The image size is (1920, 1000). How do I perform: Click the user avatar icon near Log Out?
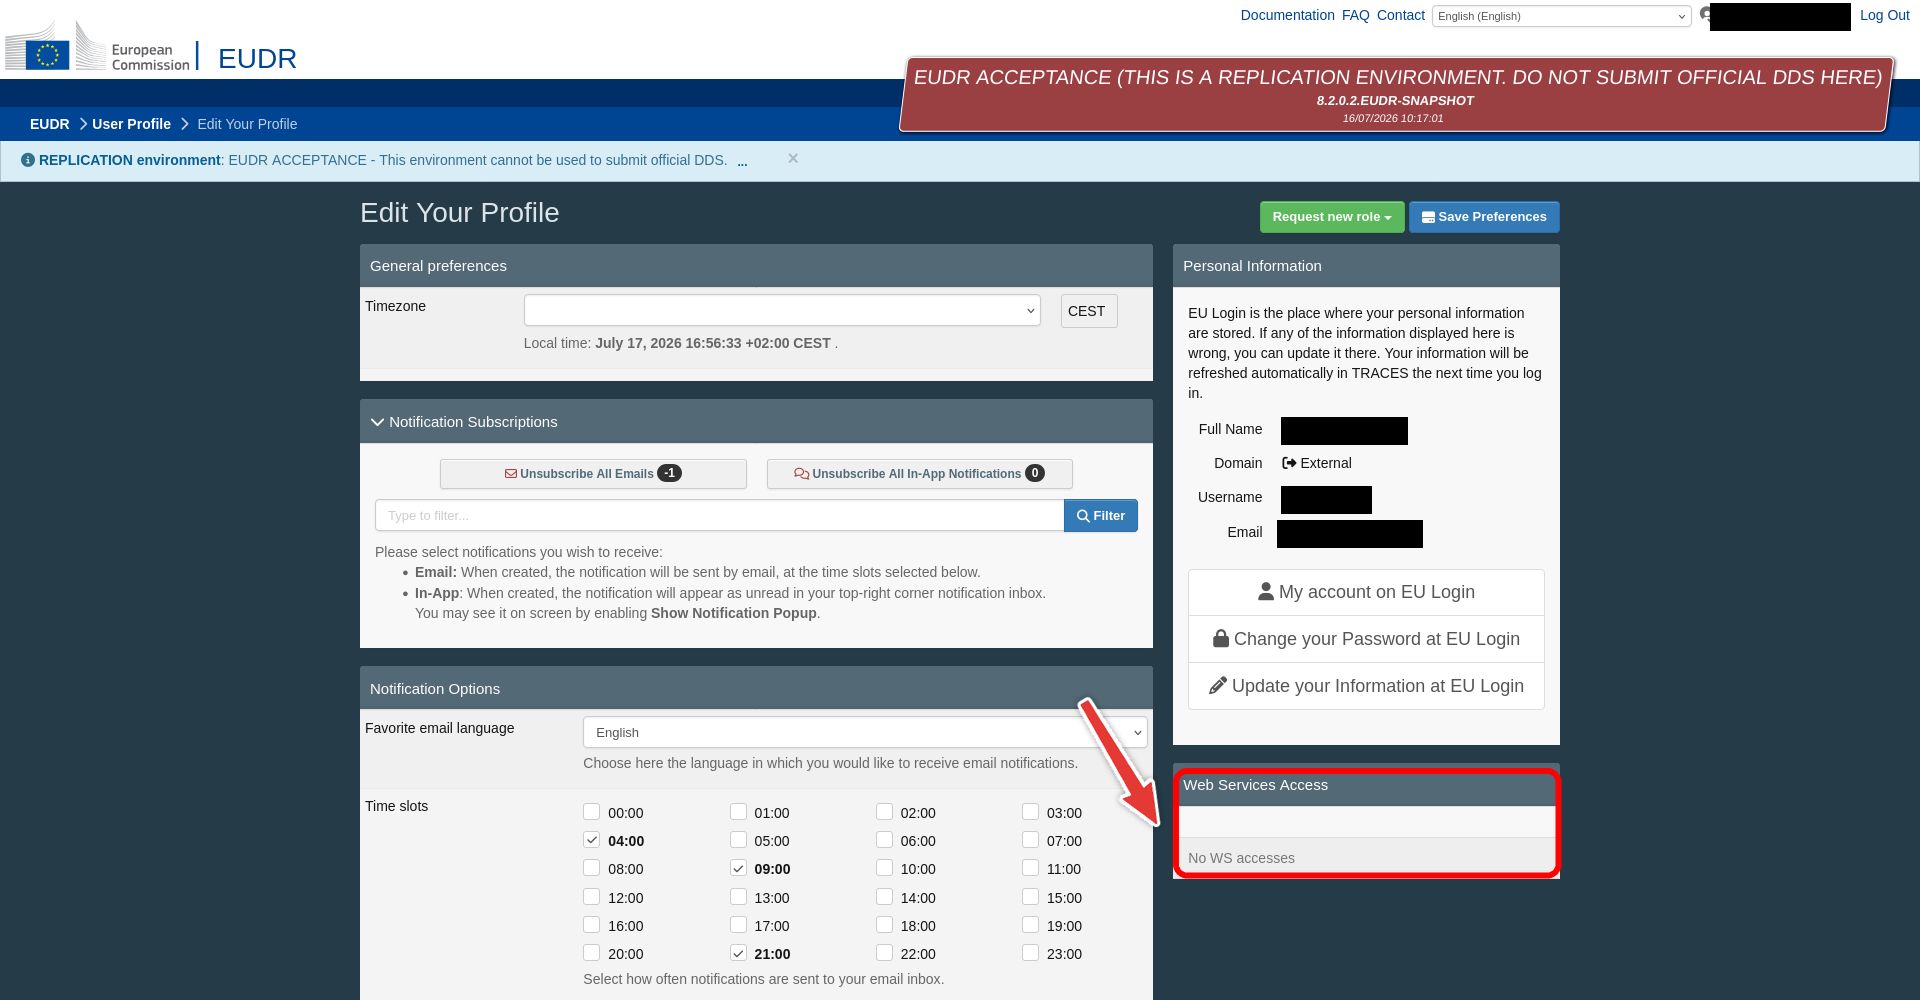point(1704,15)
